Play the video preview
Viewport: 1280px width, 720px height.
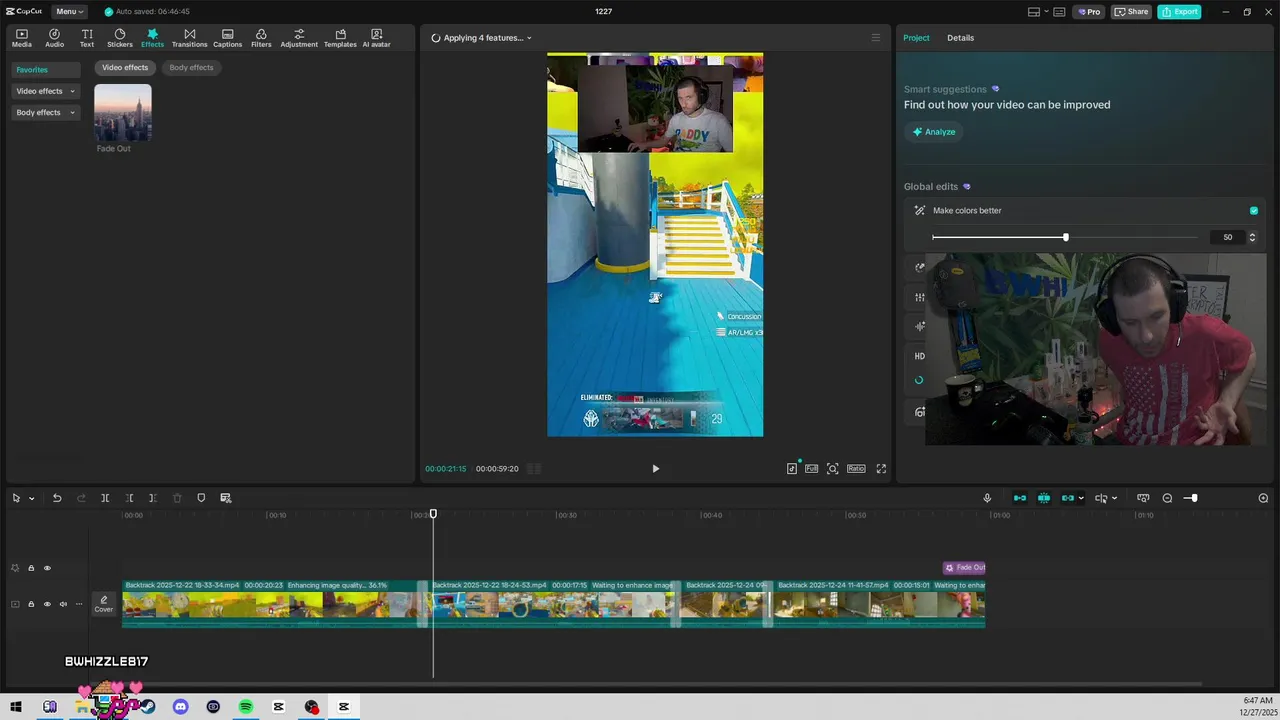click(x=655, y=468)
